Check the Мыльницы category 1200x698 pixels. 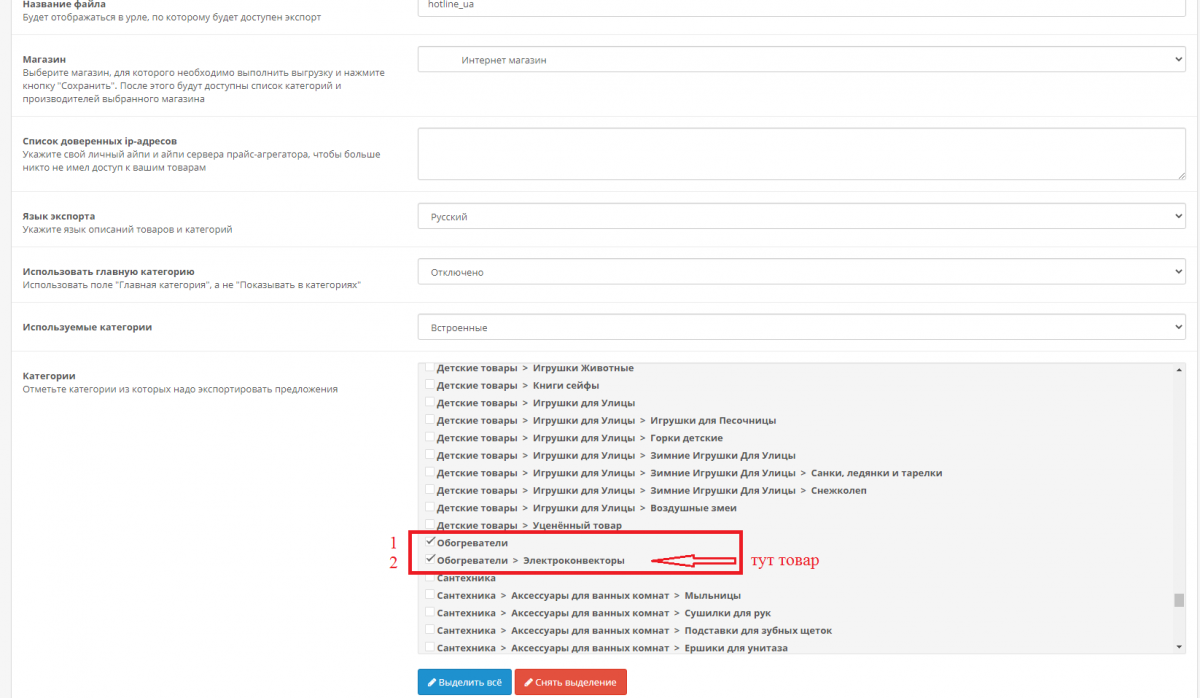[x=431, y=595]
